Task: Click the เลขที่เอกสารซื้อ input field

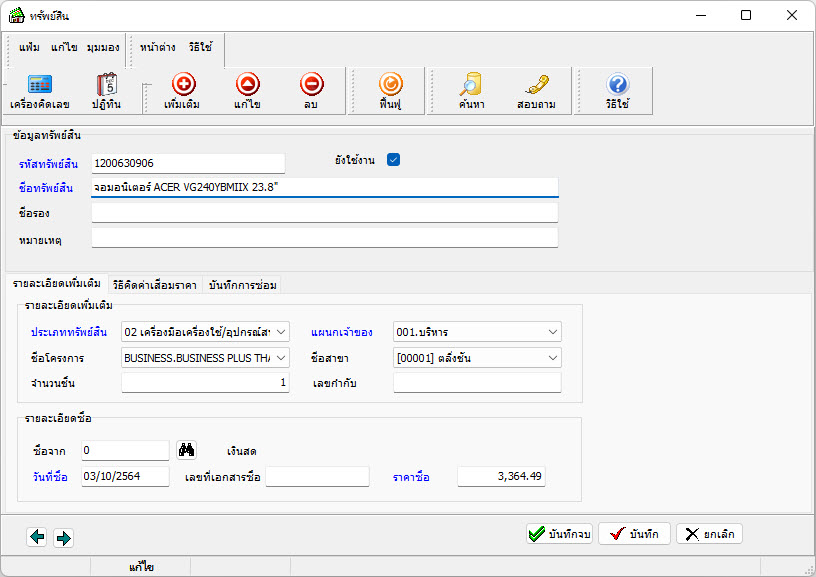Action: [x=317, y=476]
